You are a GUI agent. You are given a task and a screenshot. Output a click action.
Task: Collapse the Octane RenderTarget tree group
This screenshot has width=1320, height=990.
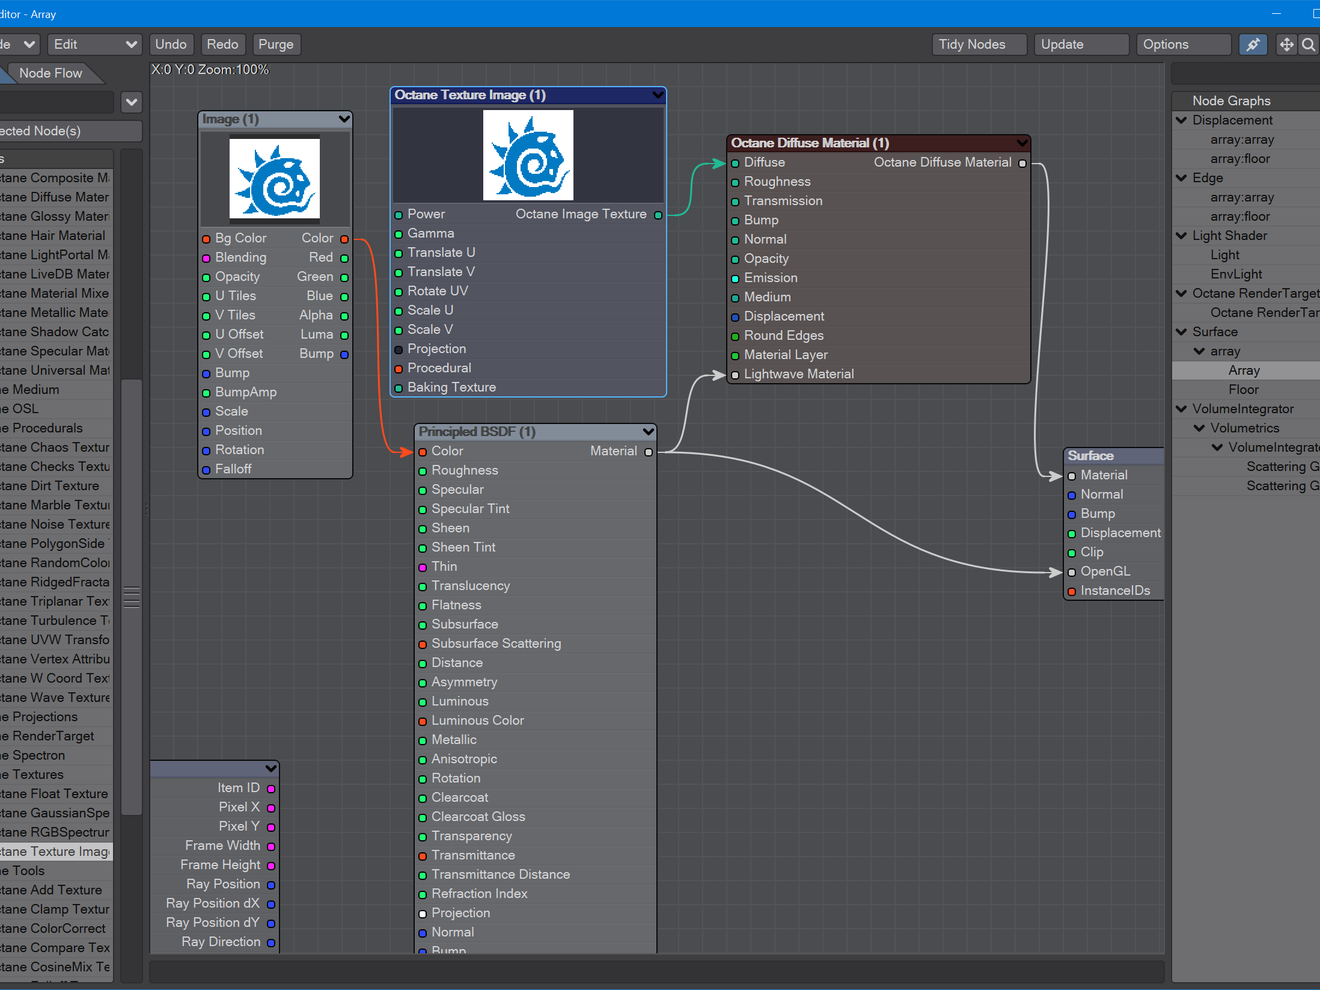pyautogui.click(x=1182, y=293)
